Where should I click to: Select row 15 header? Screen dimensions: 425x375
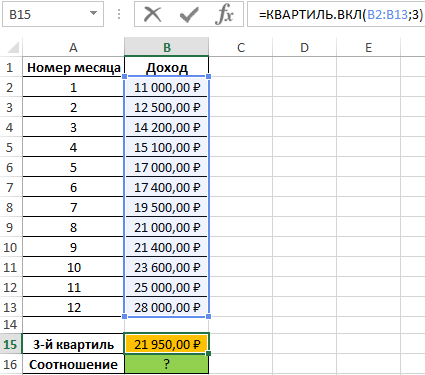point(10,344)
